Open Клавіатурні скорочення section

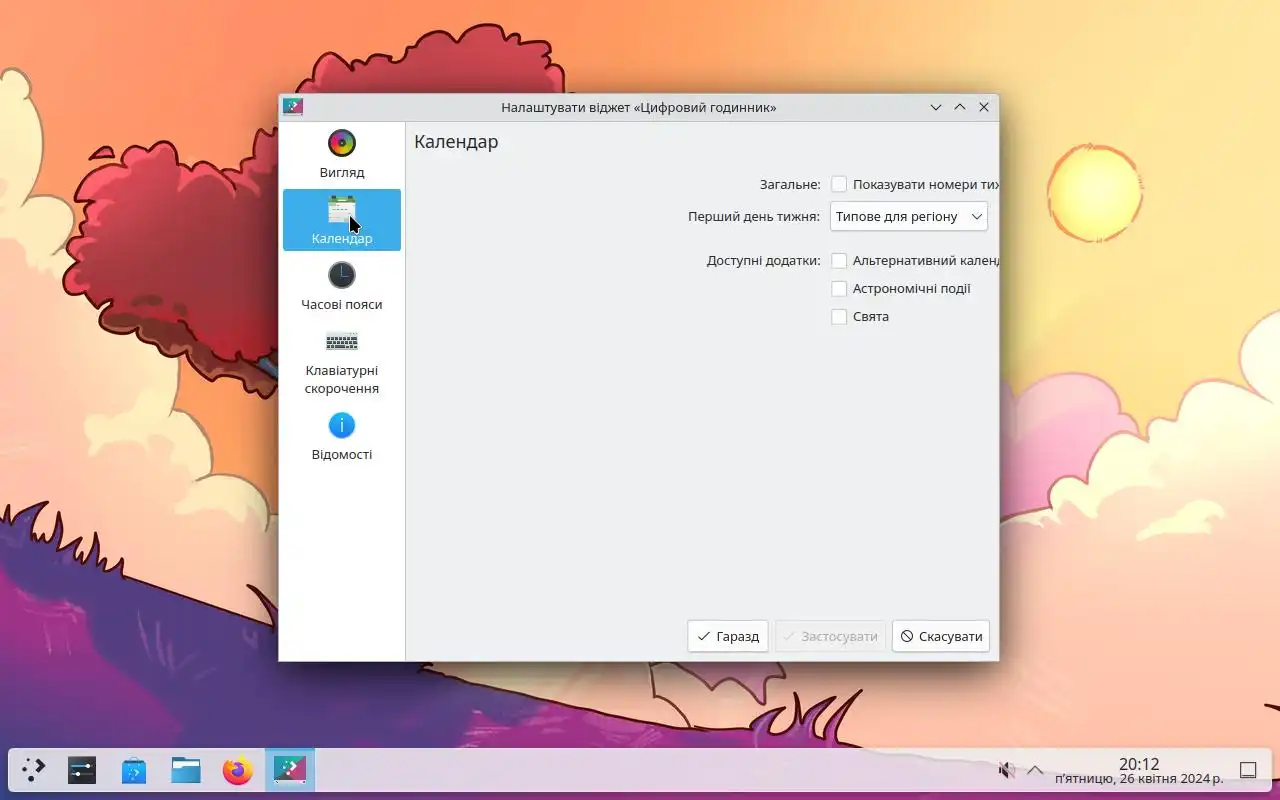pos(342,361)
